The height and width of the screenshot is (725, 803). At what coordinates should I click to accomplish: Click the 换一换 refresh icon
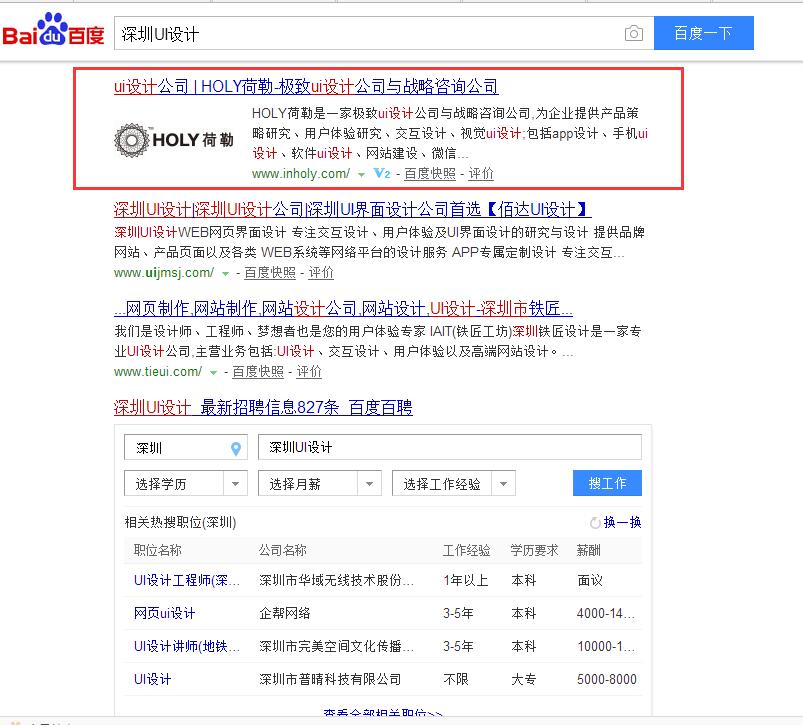[595, 523]
